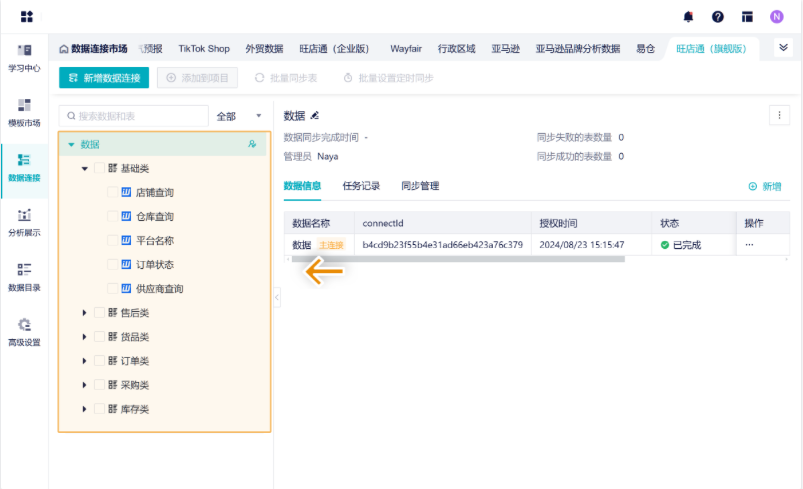Open the apps grid icon at top left
The image size is (803, 489).
27,17
